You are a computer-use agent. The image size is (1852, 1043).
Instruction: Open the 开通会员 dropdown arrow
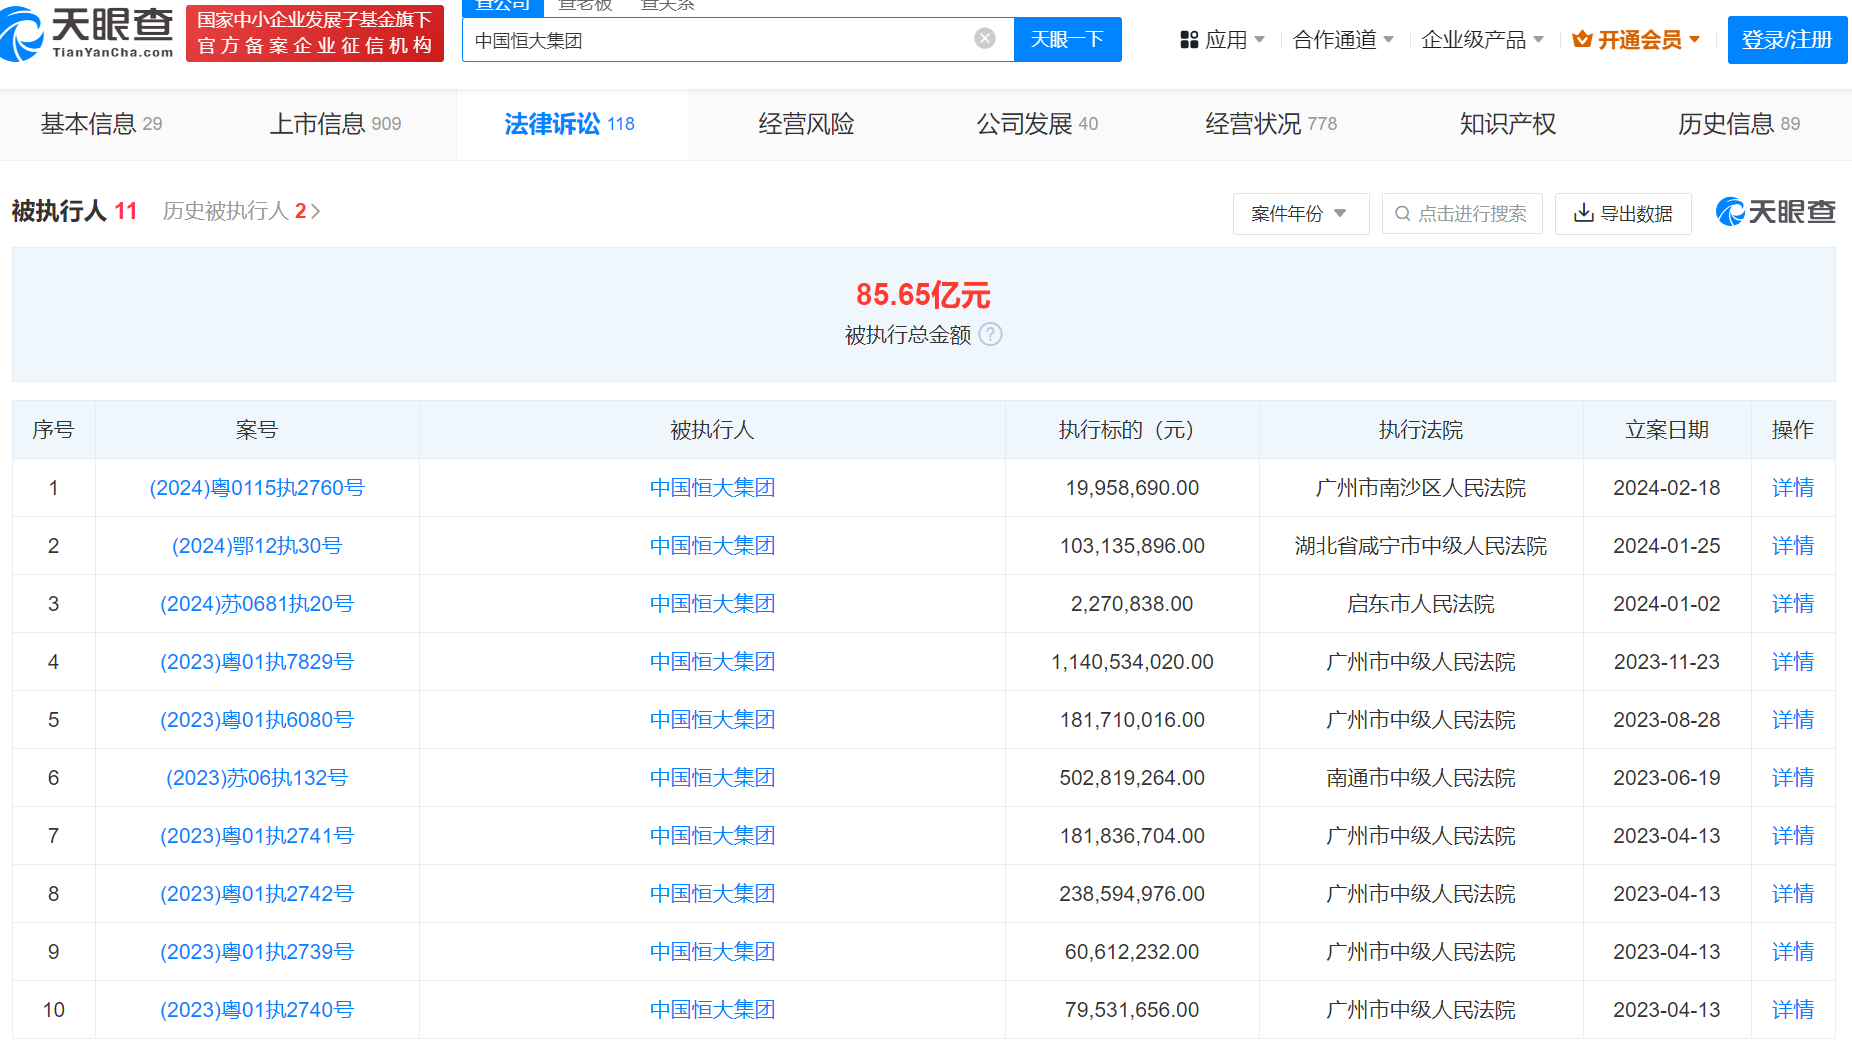click(x=1695, y=40)
